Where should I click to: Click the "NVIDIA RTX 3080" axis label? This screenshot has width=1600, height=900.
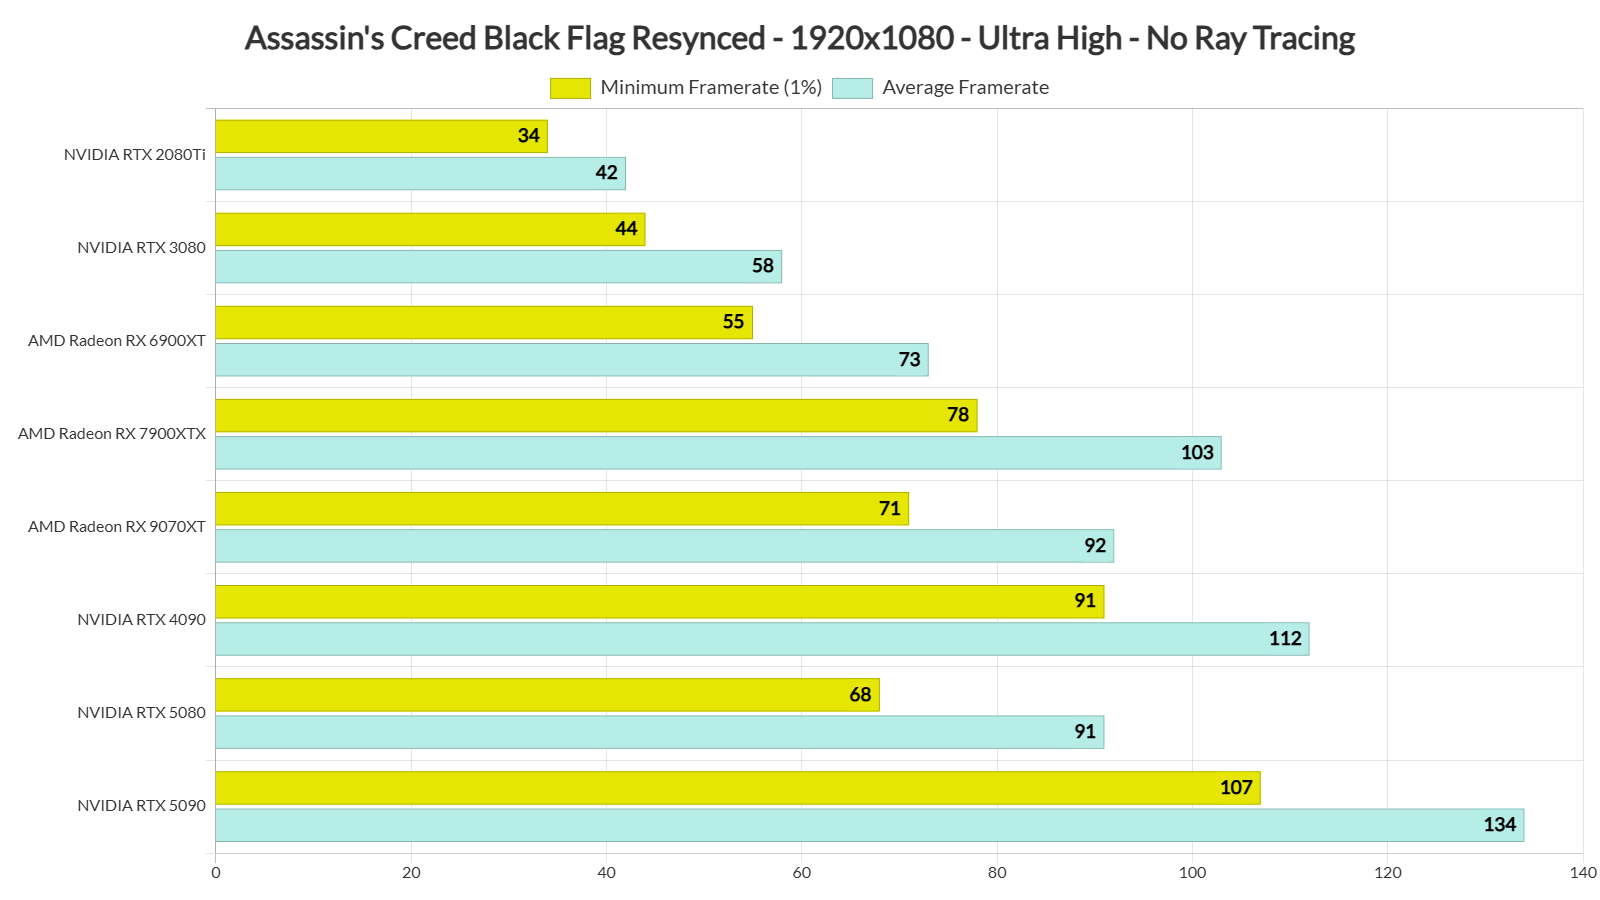click(x=142, y=247)
